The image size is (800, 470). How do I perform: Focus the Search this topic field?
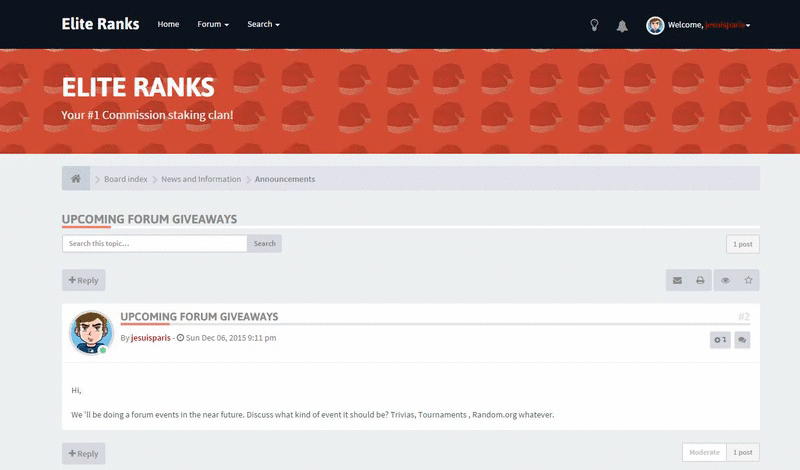point(155,243)
